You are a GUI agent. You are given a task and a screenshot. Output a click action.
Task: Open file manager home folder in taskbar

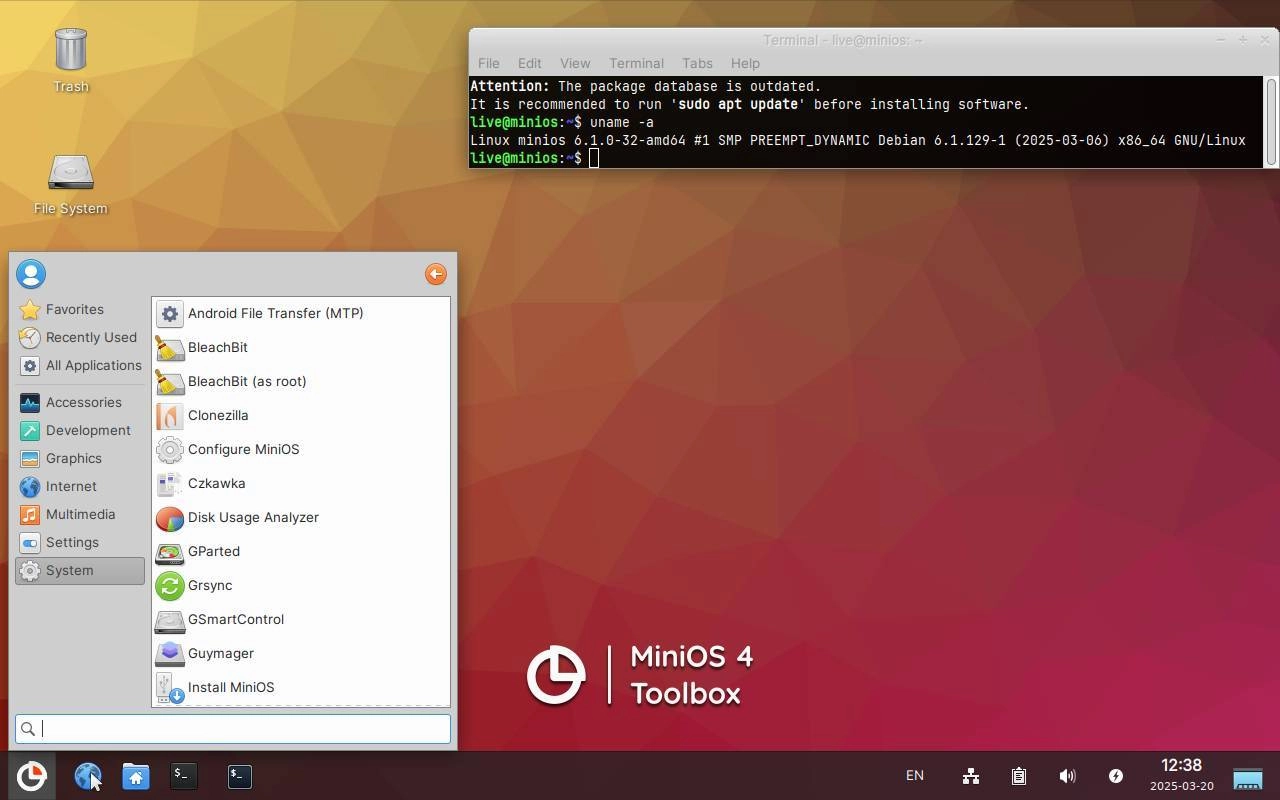(x=136, y=776)
